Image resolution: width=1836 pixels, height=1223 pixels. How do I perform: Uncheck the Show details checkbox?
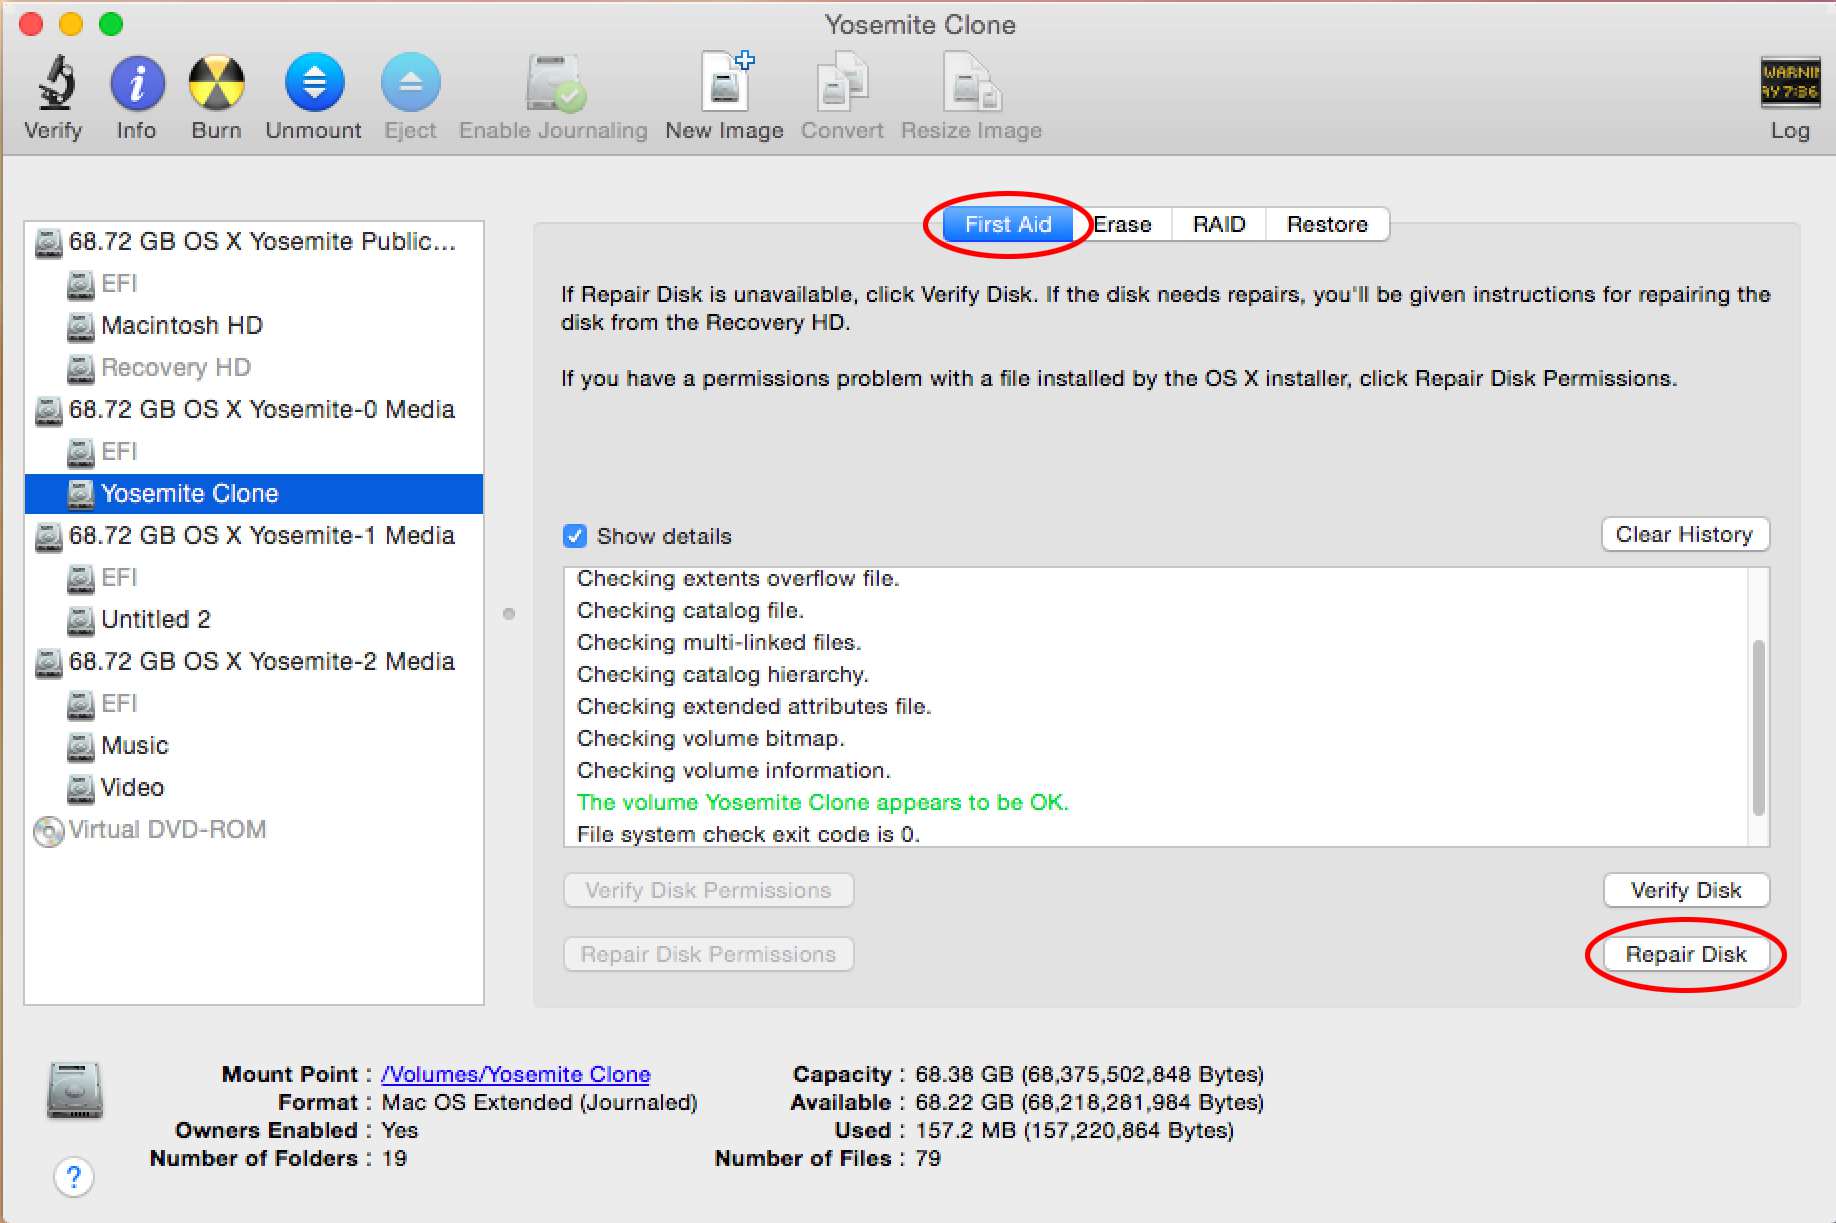click(575, 537)
